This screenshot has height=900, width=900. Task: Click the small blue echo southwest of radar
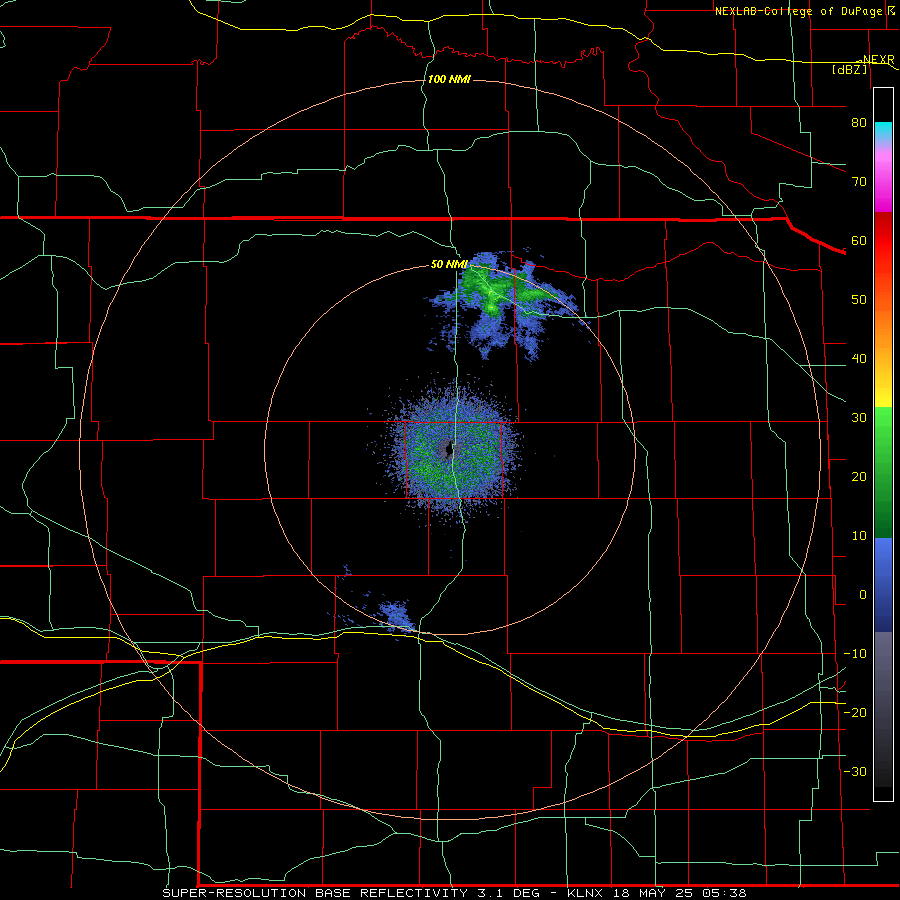(395, 615)
